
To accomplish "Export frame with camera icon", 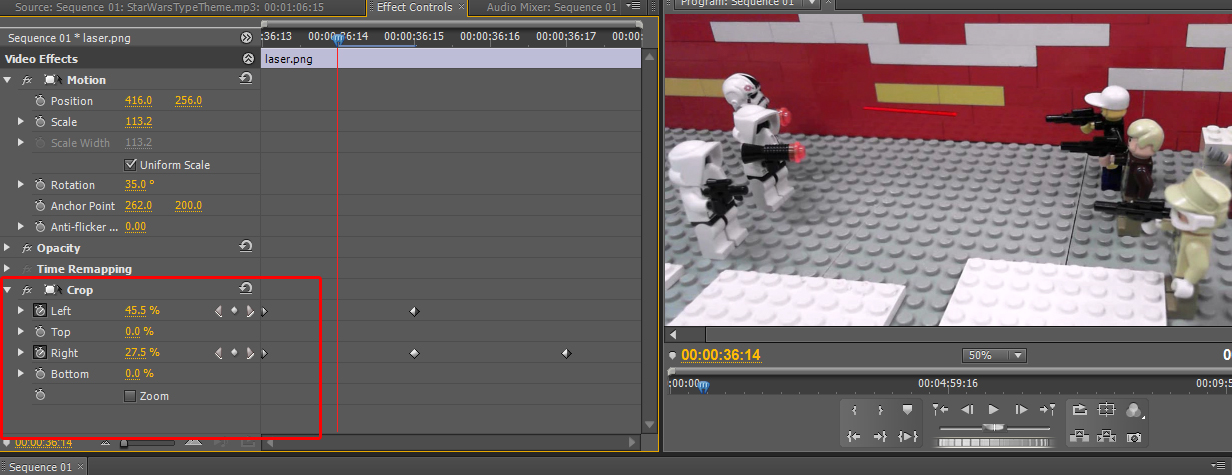I will coord(1134,436).
